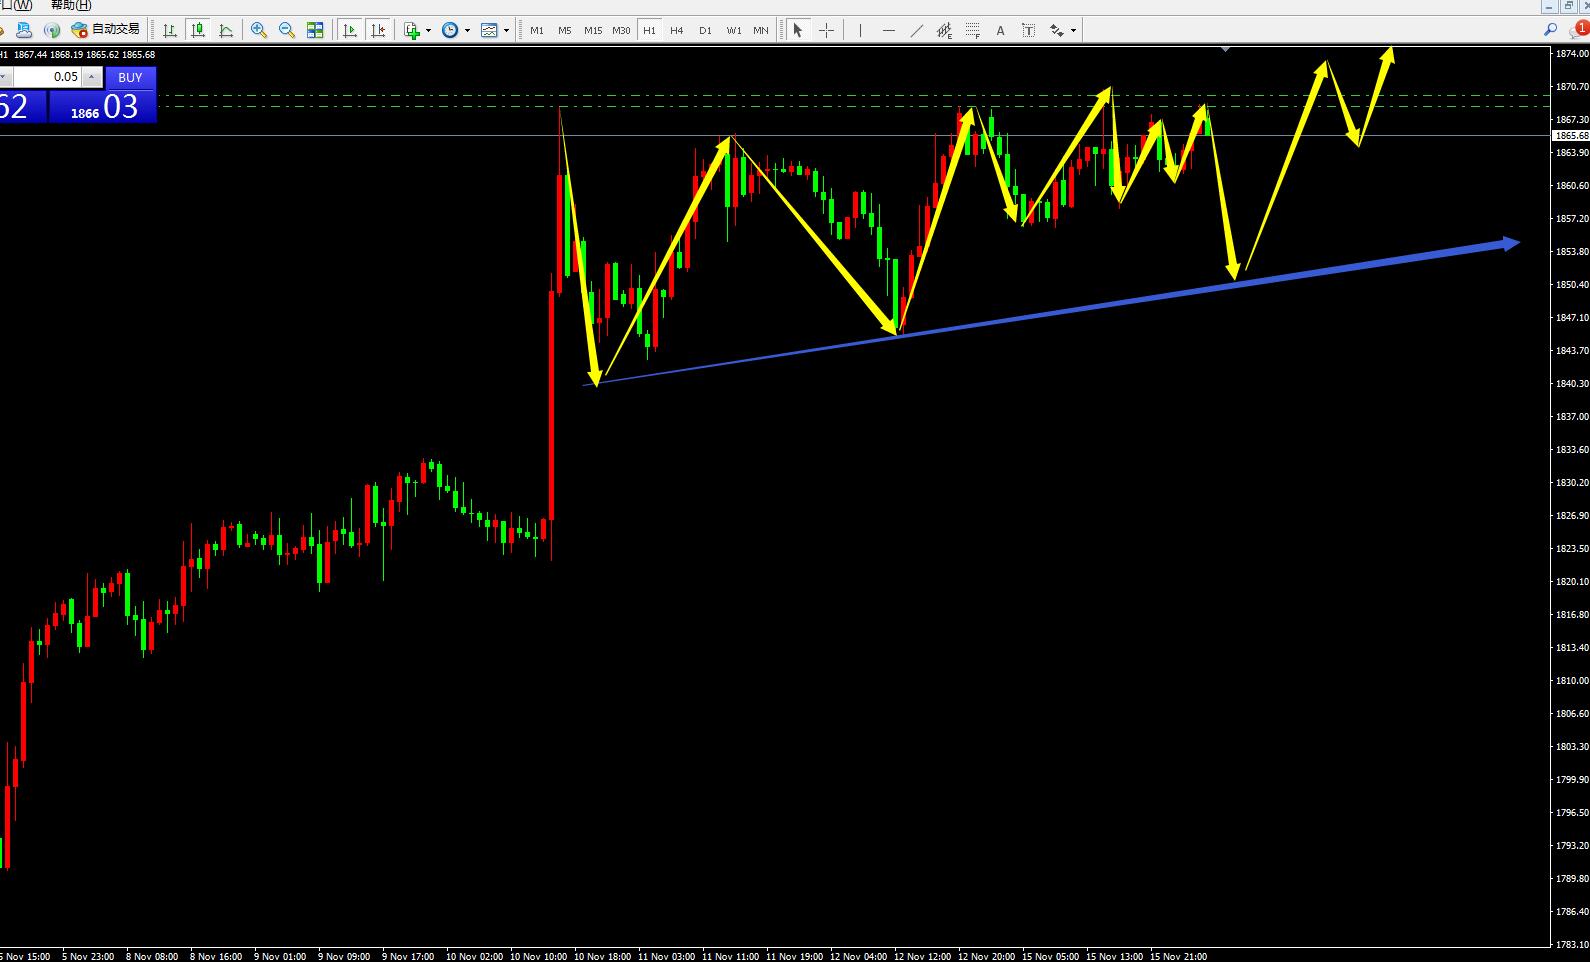Open the Help (帮助) menu
This screenshot has height=962, width=1590.
71,6
